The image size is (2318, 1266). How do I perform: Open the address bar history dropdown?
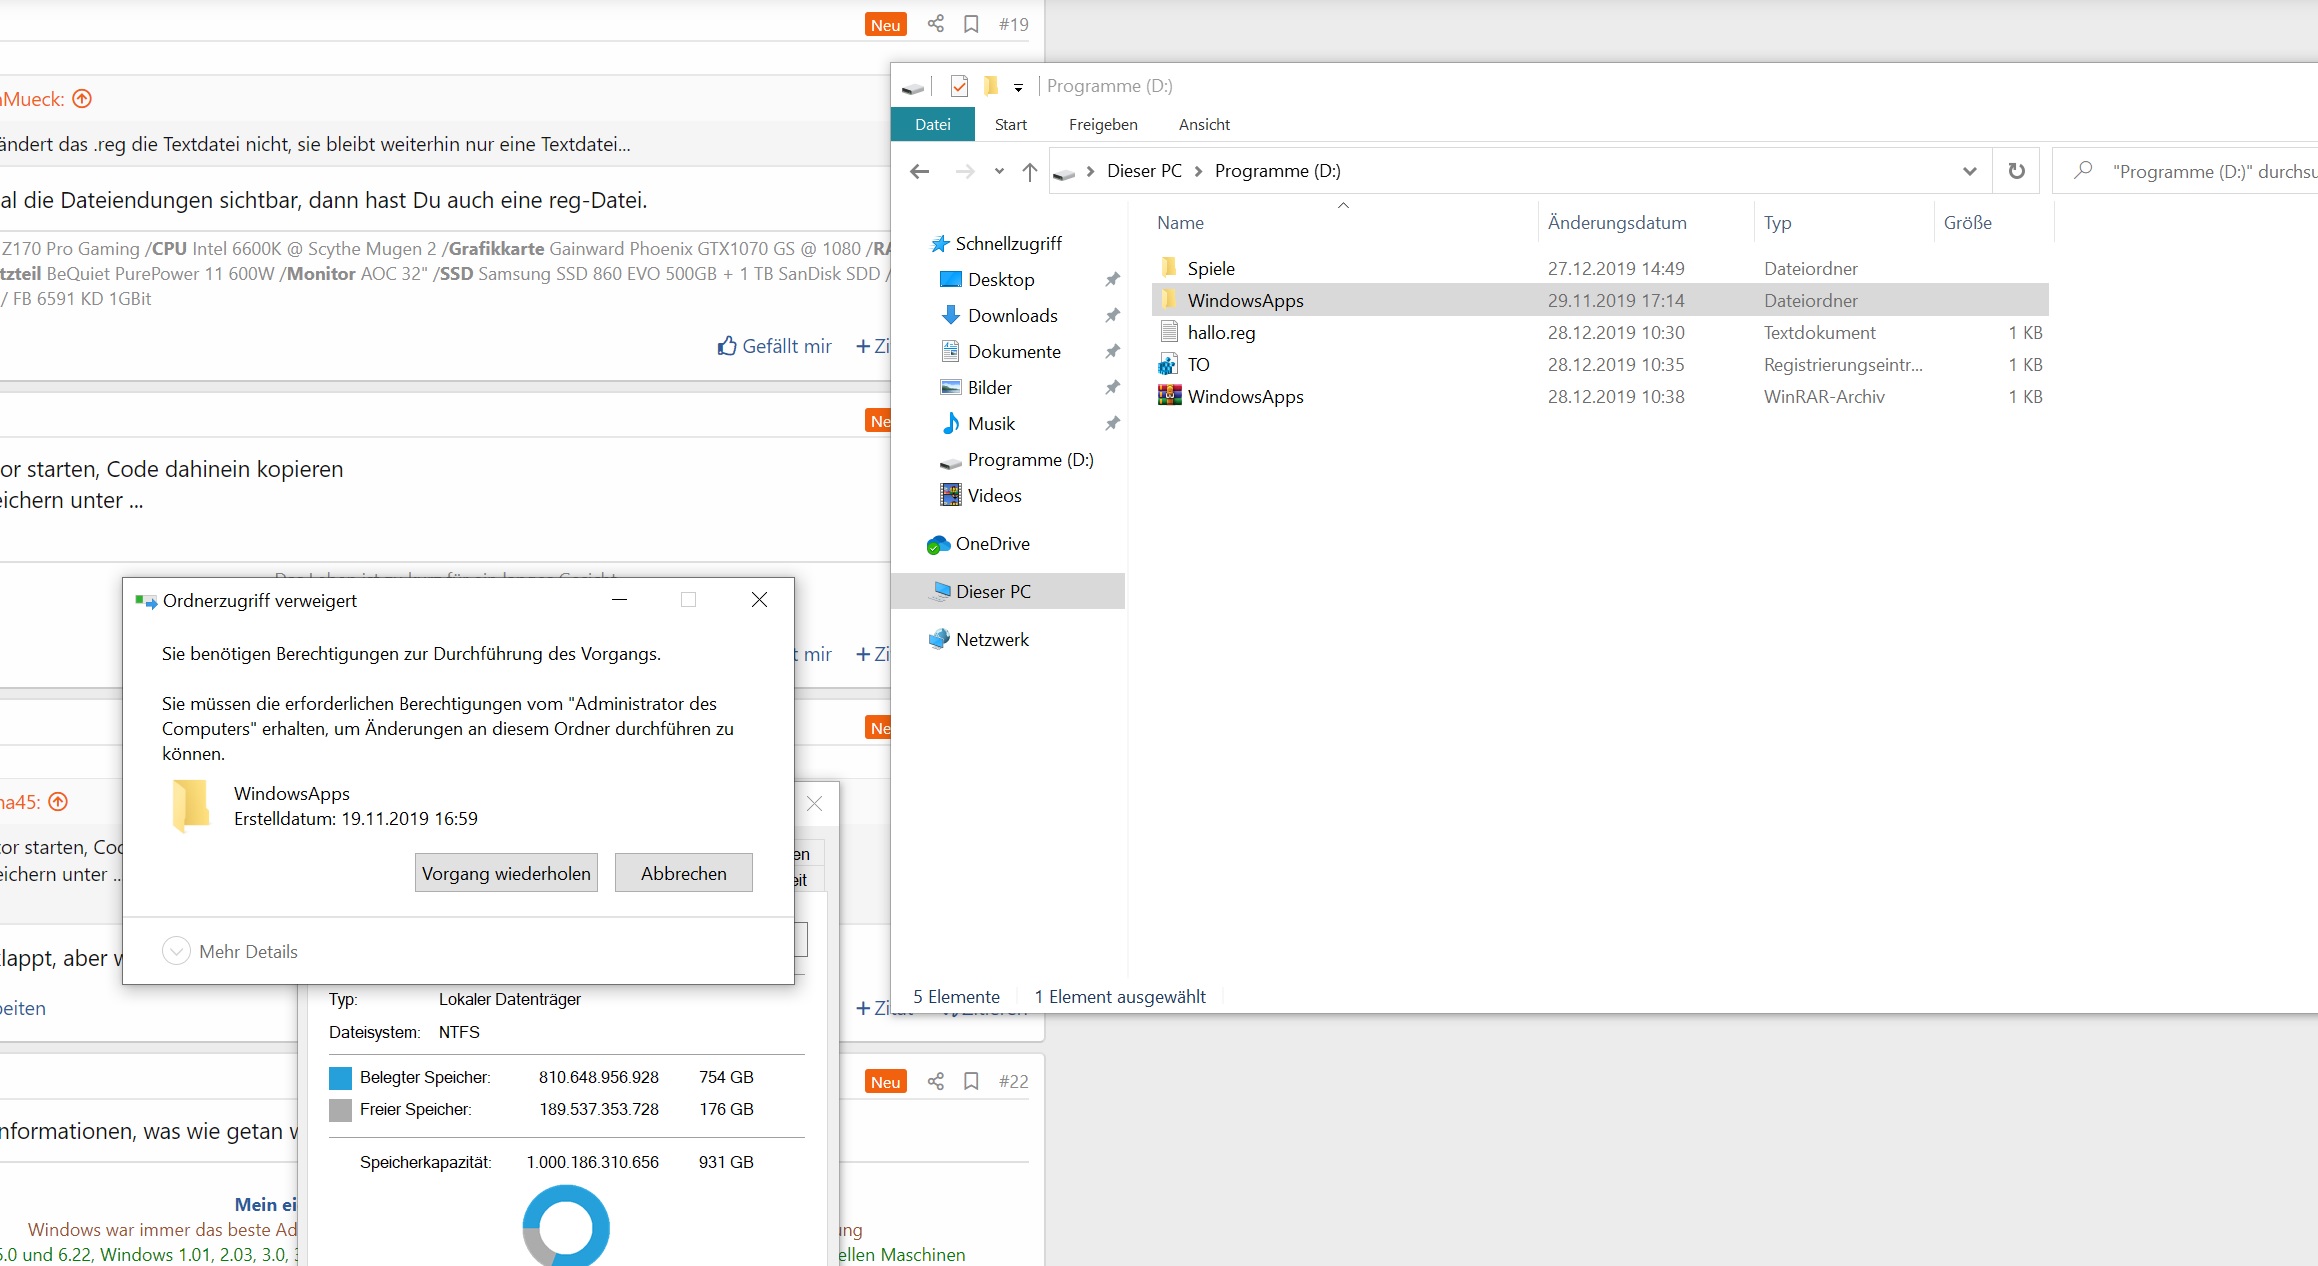(x=1969, y=171)
